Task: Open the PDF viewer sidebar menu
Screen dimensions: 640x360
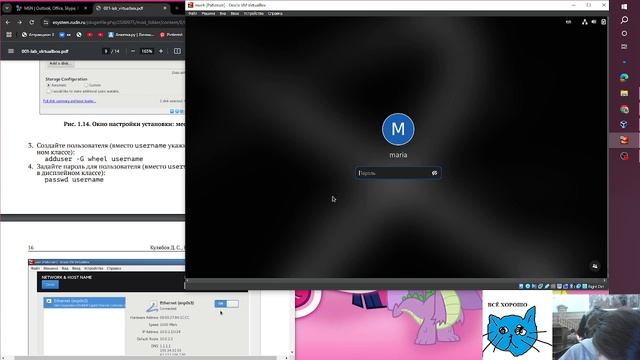Action: tap(11, 51)
